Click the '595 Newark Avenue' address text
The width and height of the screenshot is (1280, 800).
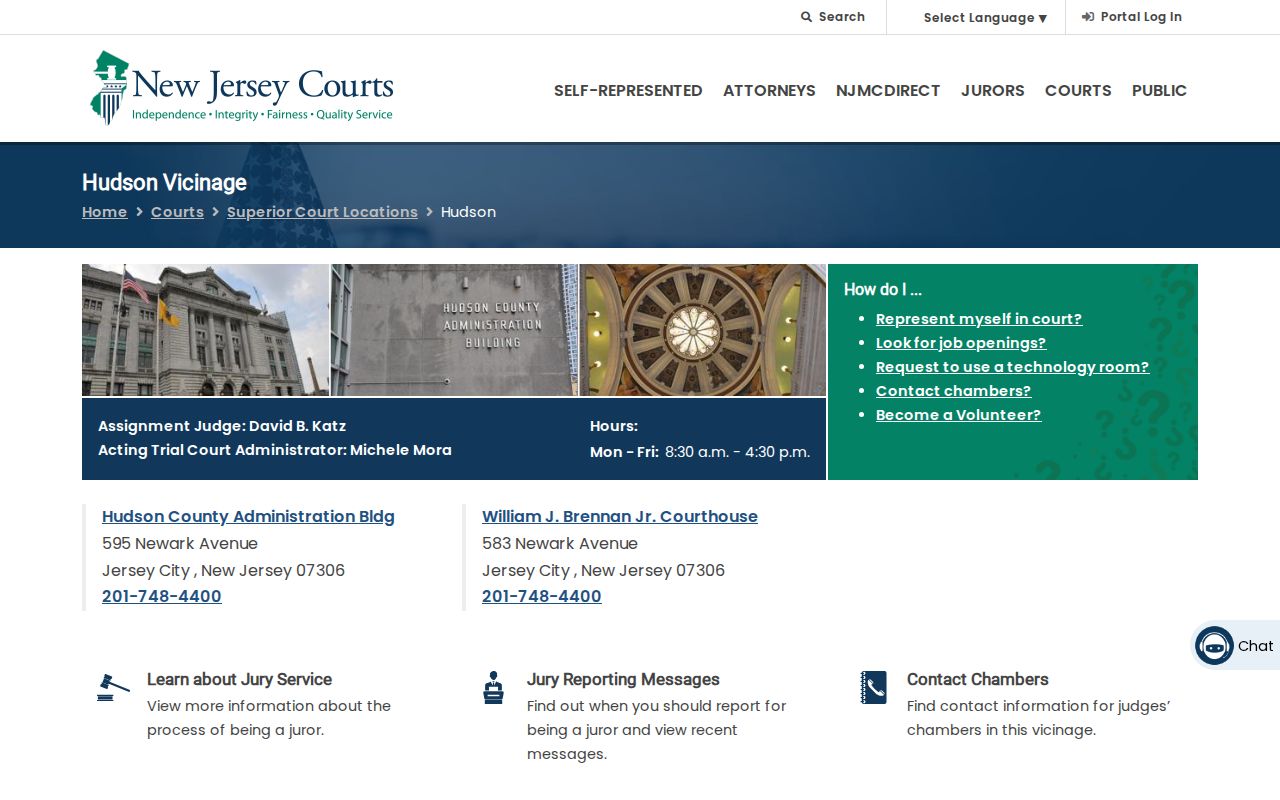[180, 544]
